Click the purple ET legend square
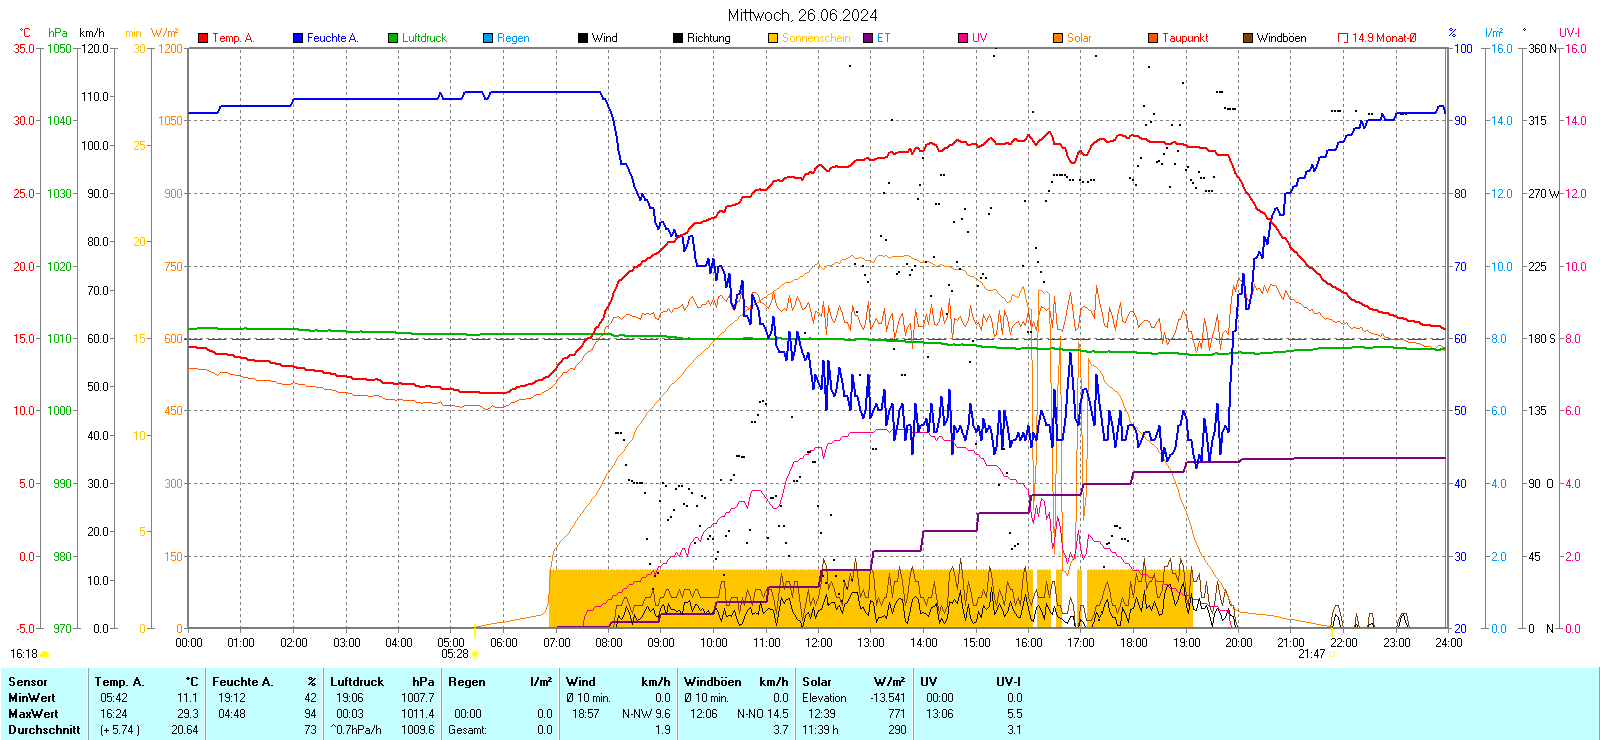The height and width of the screenshot is (740, 1600). [x=868, y=38]
